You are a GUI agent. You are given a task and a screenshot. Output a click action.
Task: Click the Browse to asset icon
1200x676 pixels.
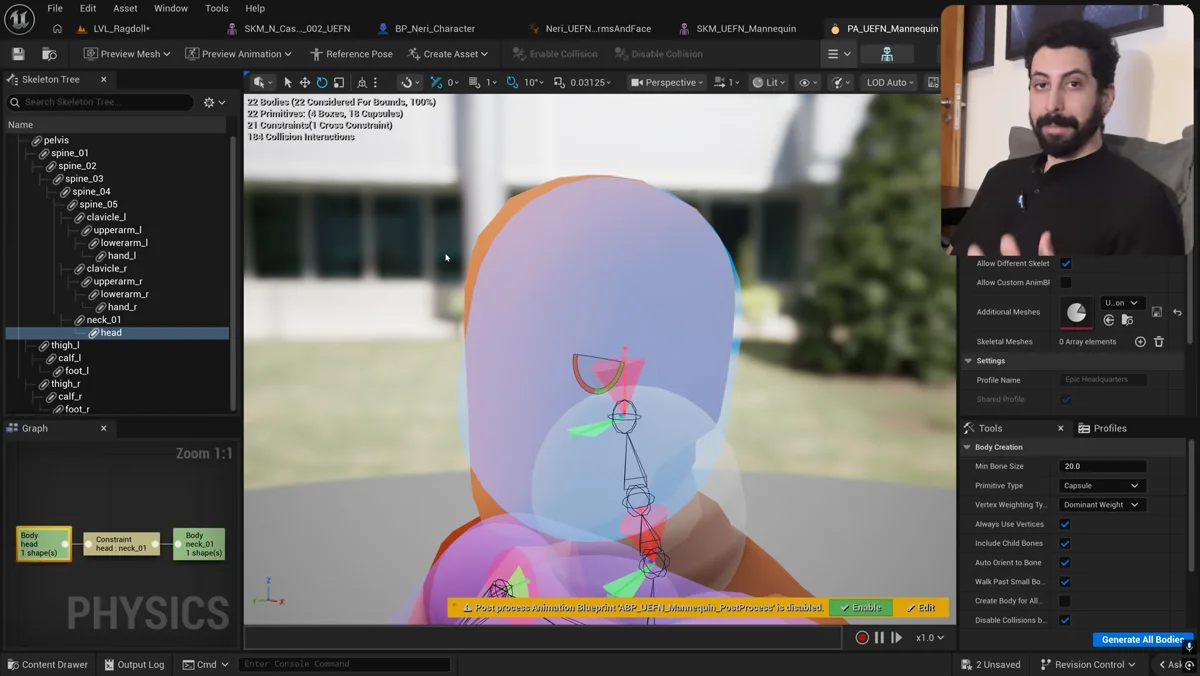pos(49,54)
